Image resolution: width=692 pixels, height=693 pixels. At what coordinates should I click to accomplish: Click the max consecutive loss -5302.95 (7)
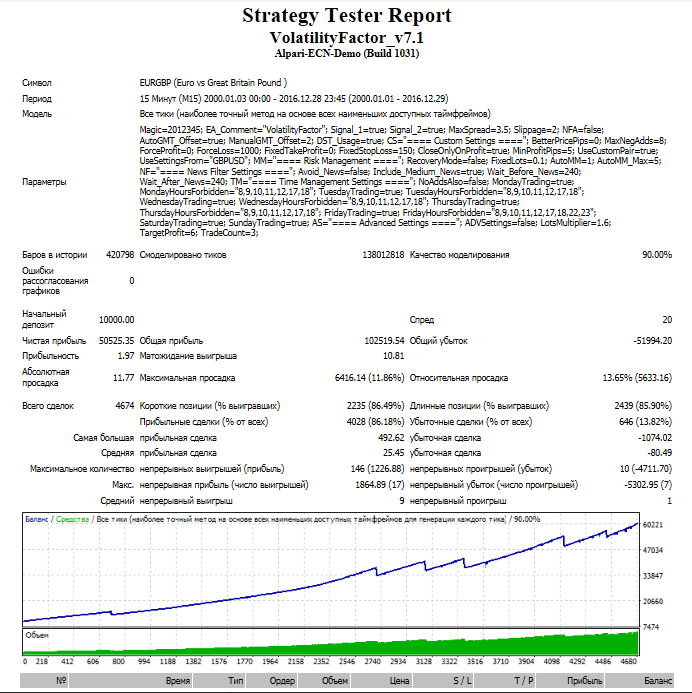point(648,485)
